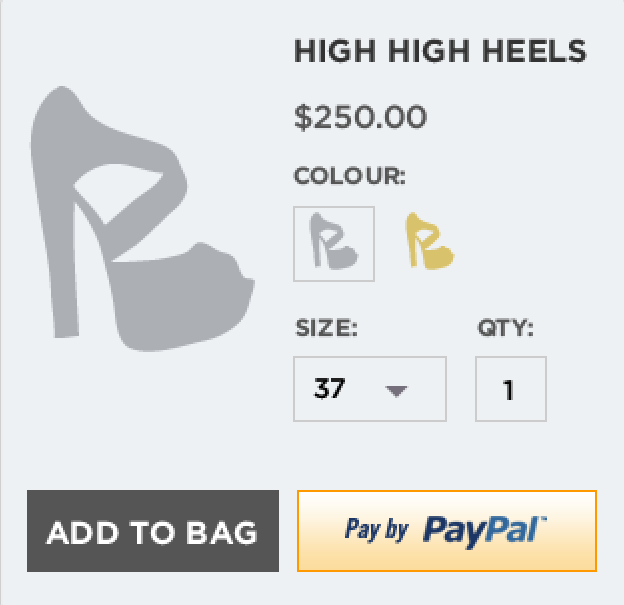624x605 pixels.
Task: Click the 'Pay by' text on PayPal button
Action: [377, 530]
